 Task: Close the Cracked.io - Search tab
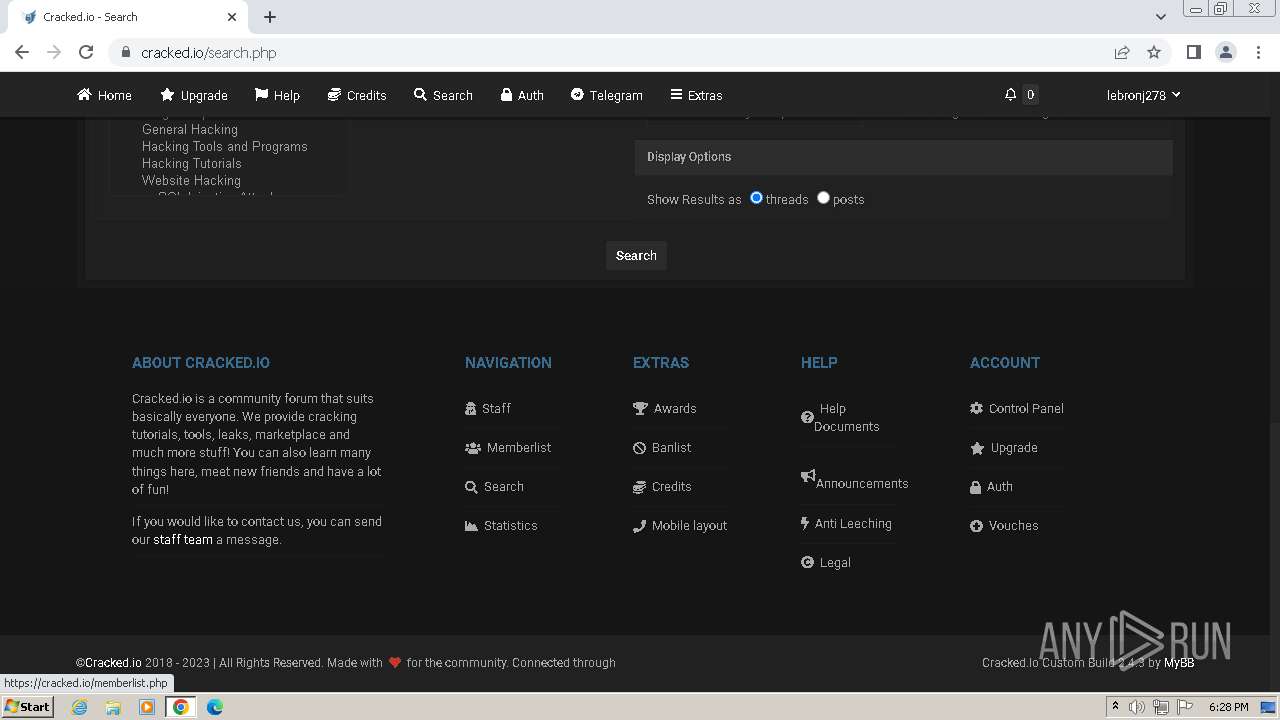pyautogui.click(x=232, y=17)
